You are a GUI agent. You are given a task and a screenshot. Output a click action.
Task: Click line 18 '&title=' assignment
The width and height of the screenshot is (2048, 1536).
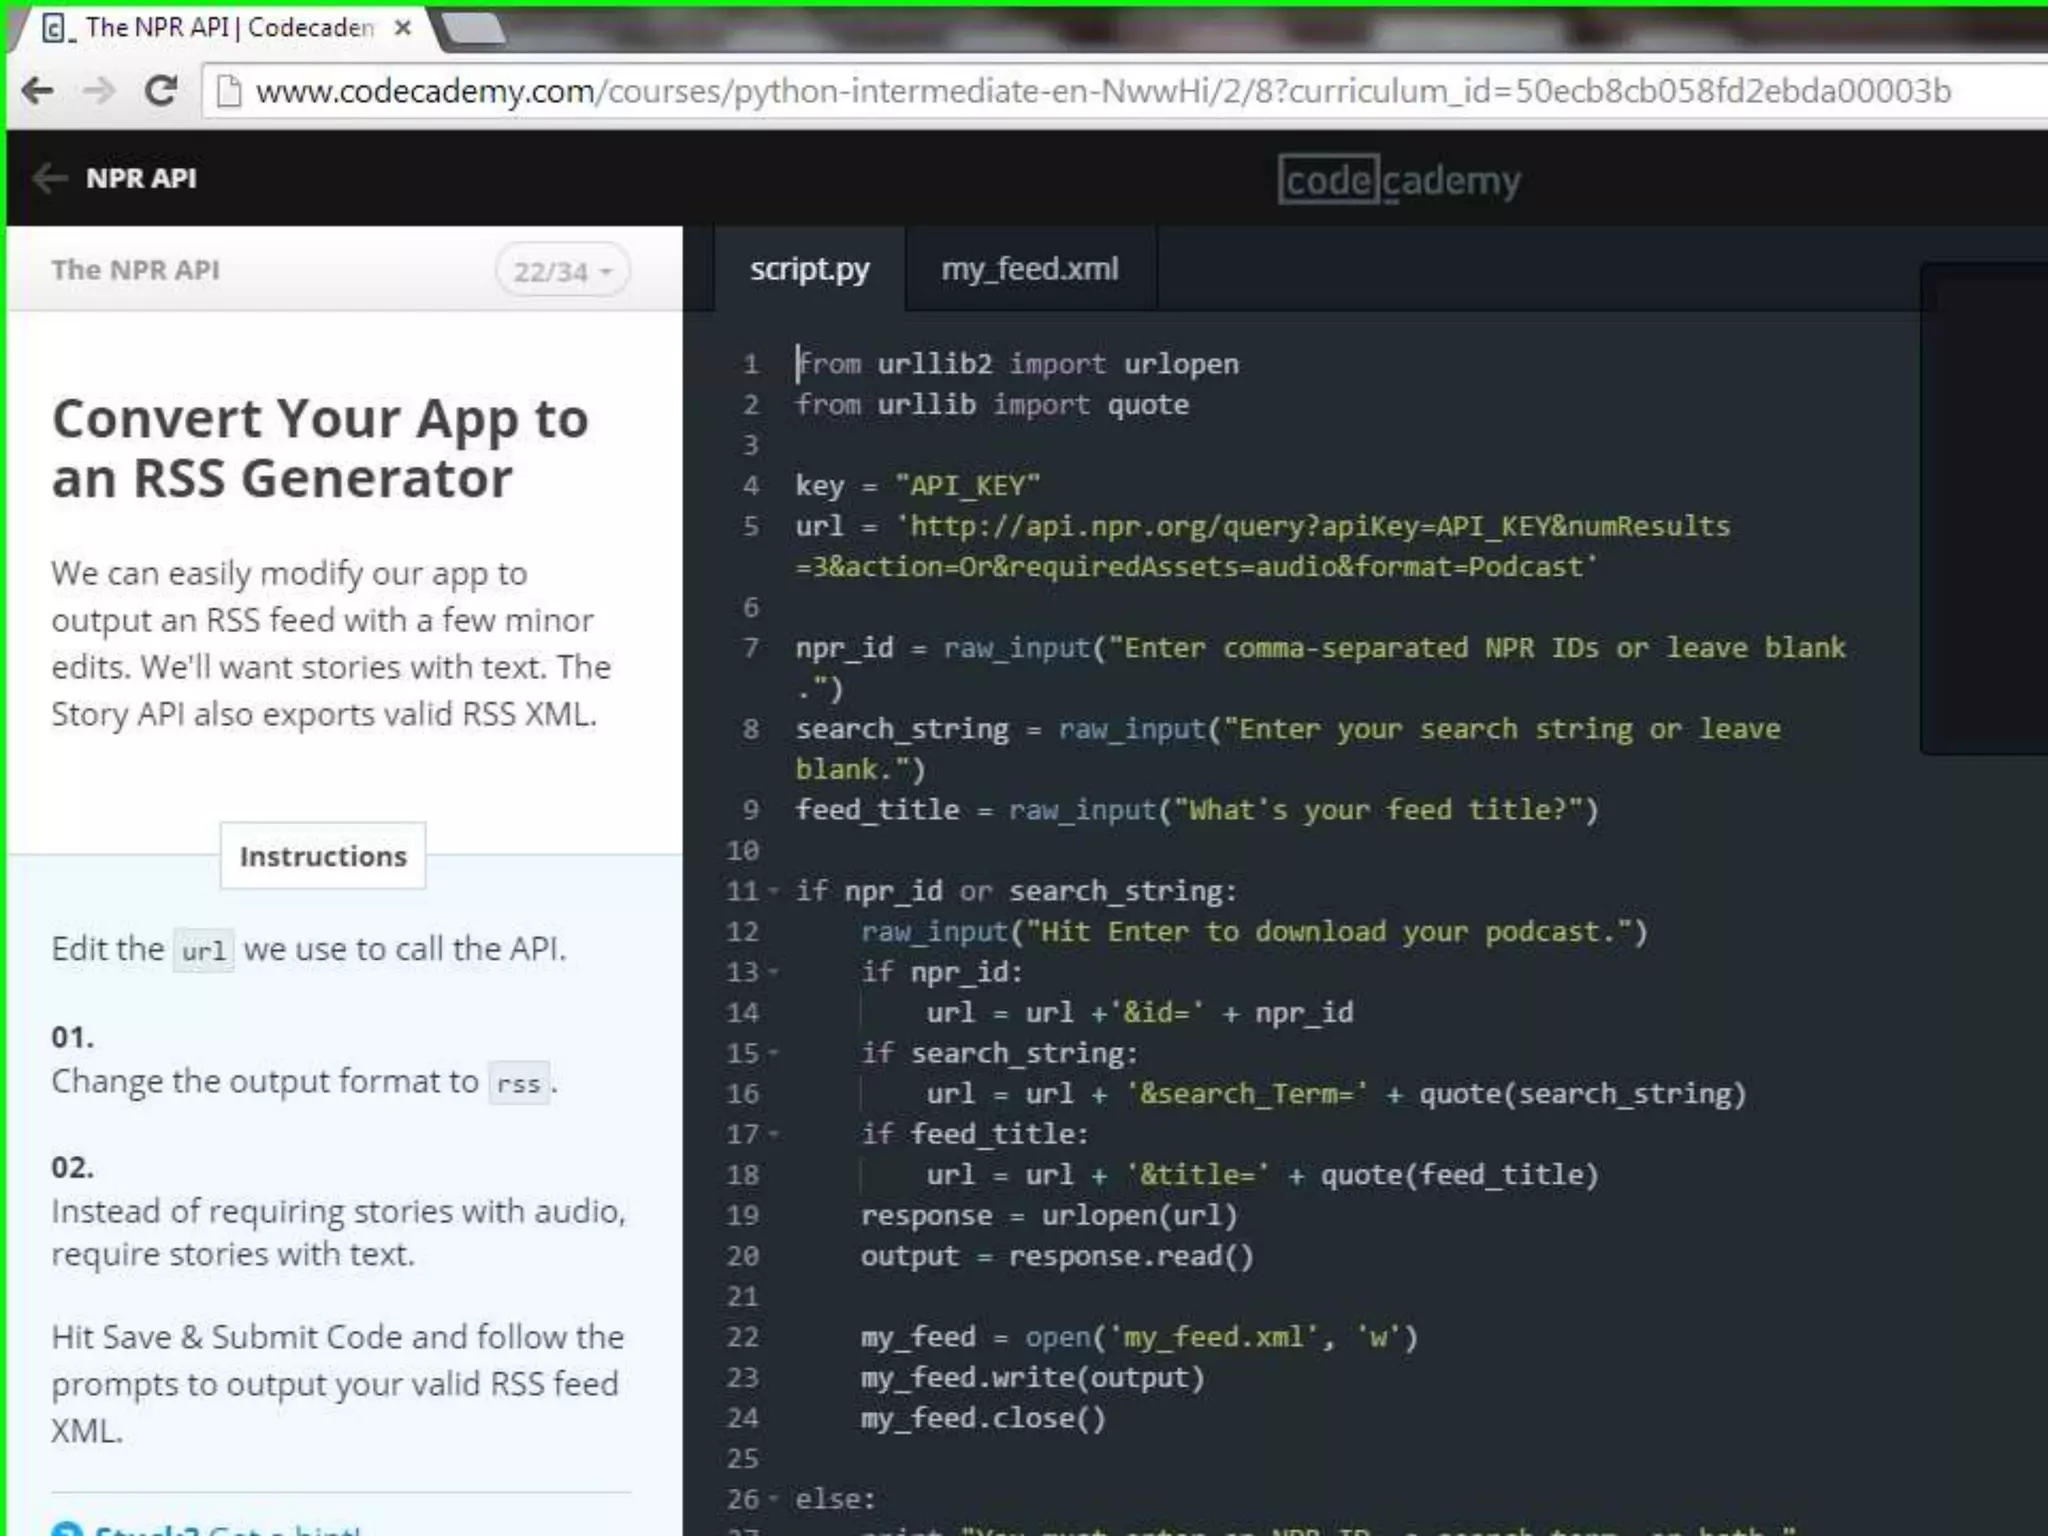[x=1262, y=1175]
